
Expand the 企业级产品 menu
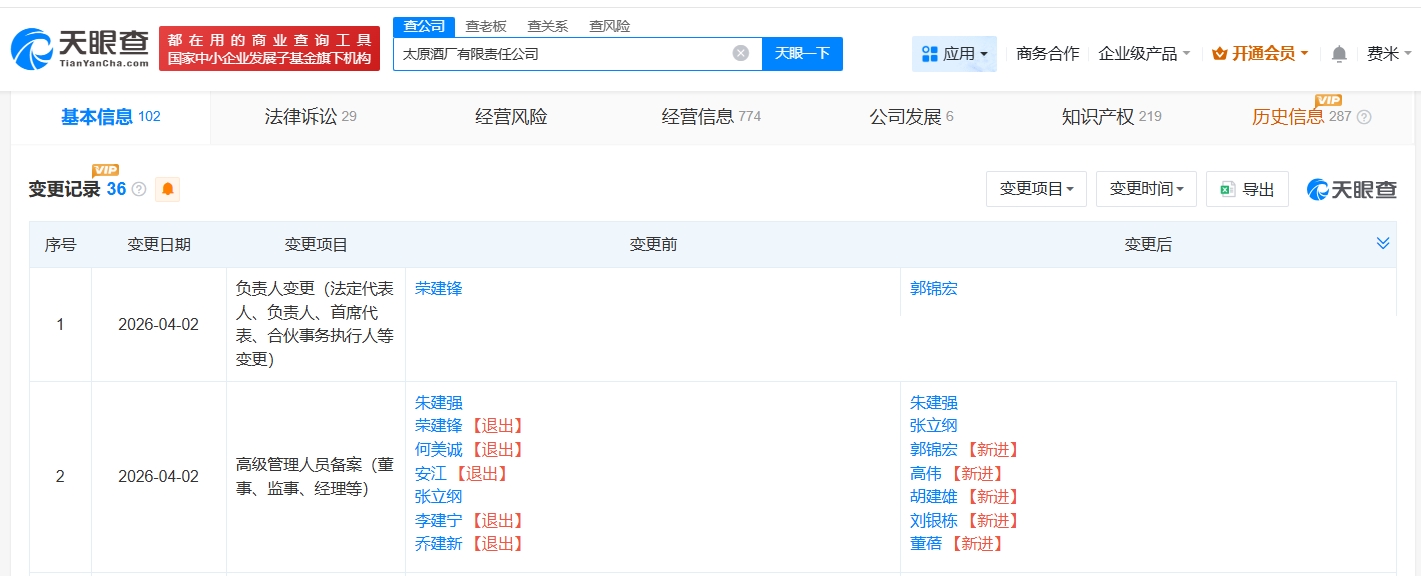(x=1144, y=54)
